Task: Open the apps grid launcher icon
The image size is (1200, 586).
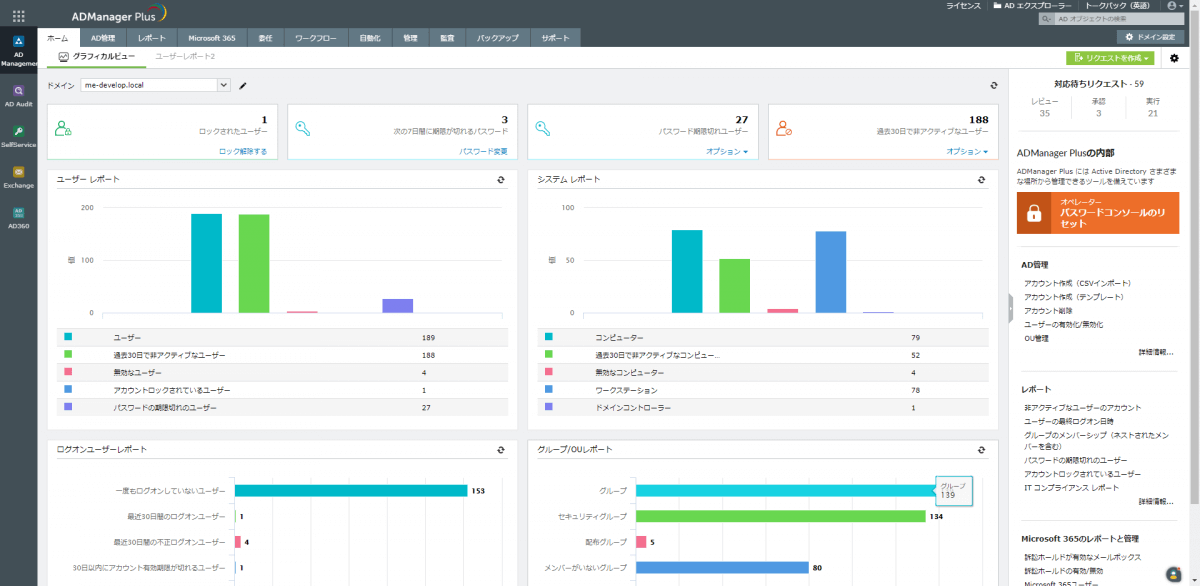Action: 18,16
